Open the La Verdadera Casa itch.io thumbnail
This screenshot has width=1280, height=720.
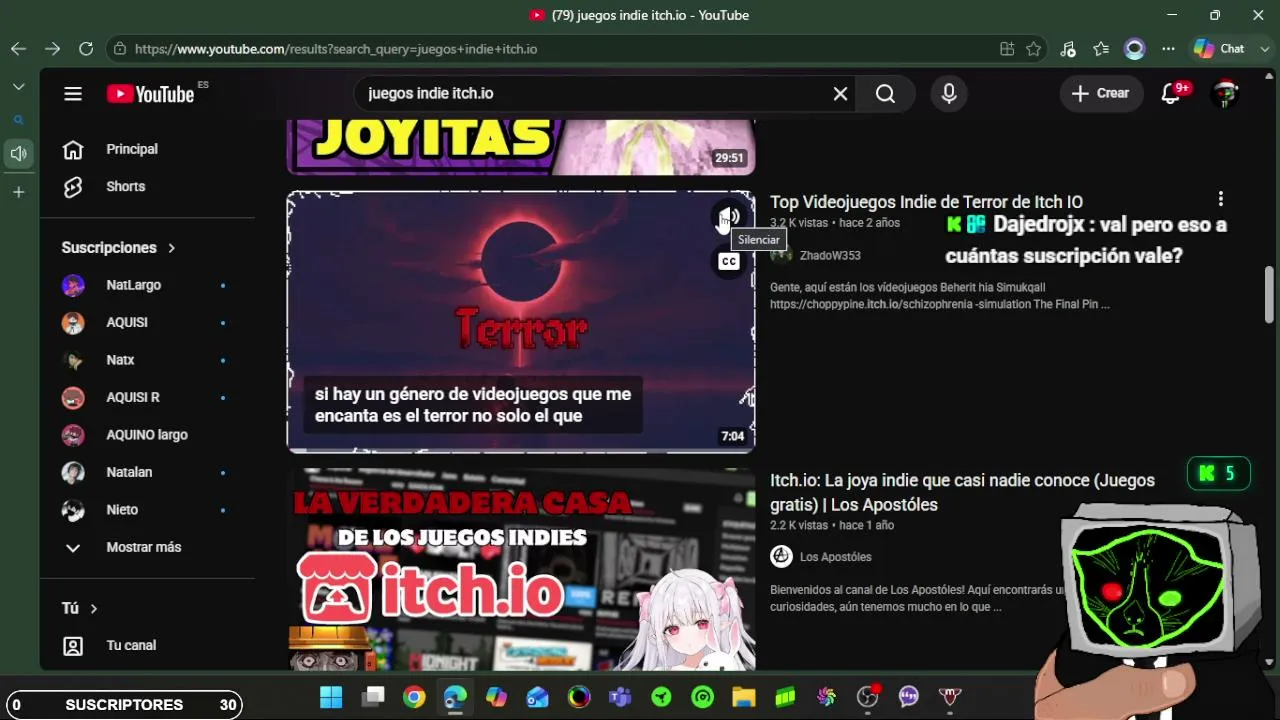coord(521,569)
